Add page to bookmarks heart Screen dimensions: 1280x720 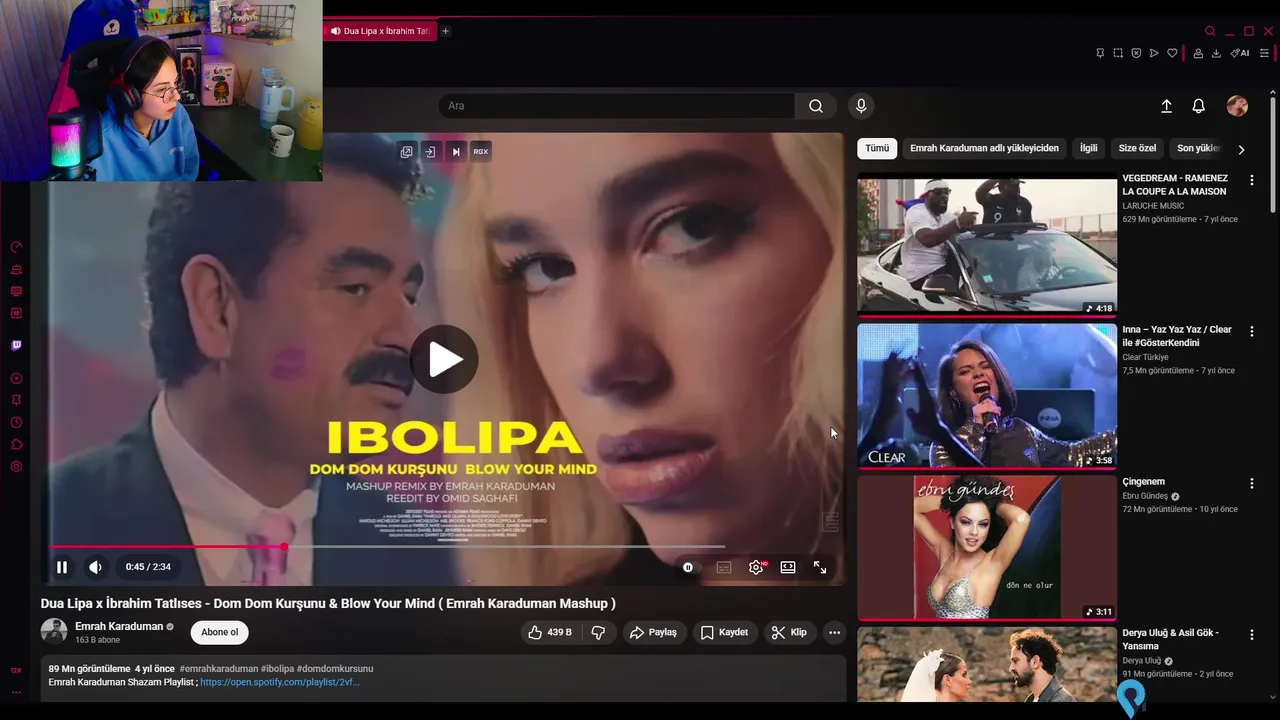[1172, 53]
